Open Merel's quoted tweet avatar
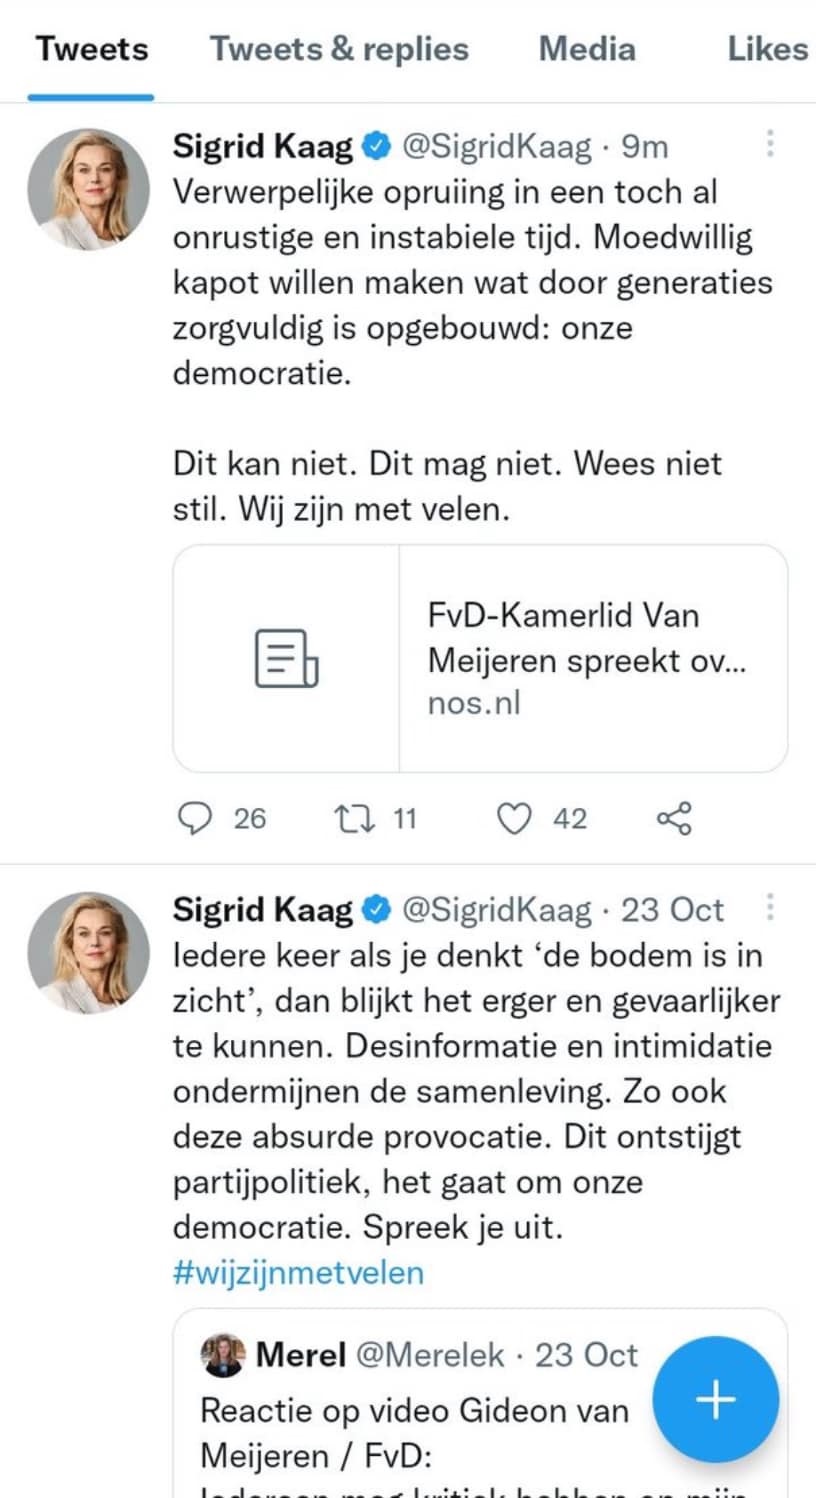The image size is (816, 1498). click(222, 1355)
